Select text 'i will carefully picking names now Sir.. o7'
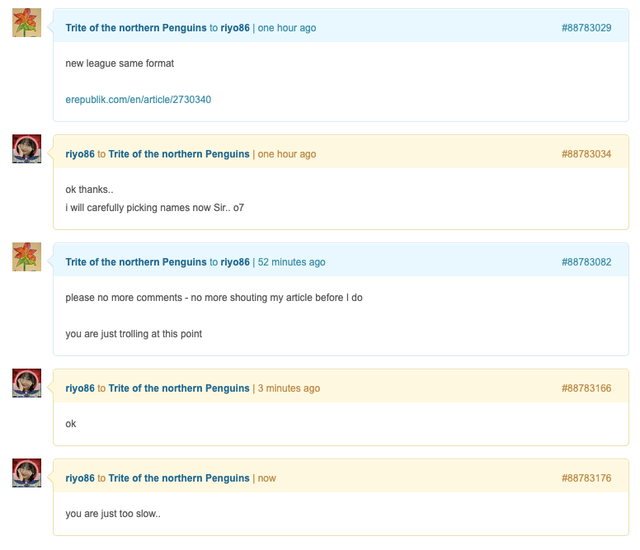The image size is (640, 550). (x=155, y=208)
